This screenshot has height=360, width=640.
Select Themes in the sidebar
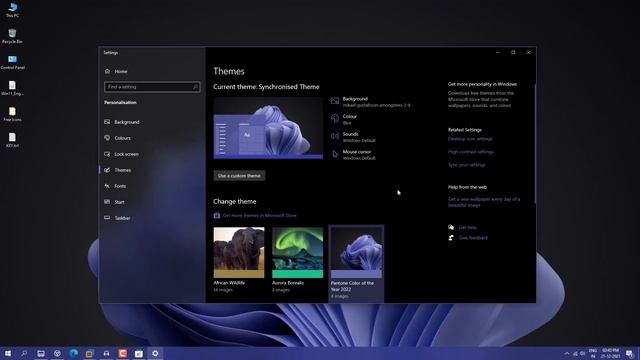[118, 170]
